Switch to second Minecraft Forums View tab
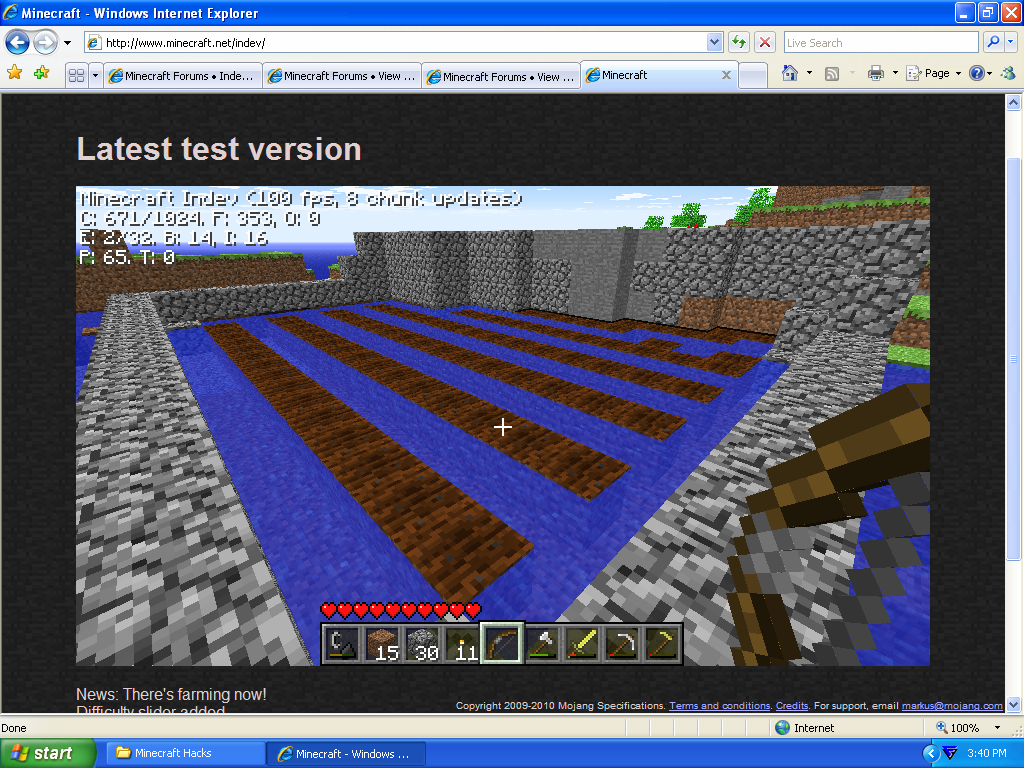Screen dimensions: 1024x768 coord(342,76)
